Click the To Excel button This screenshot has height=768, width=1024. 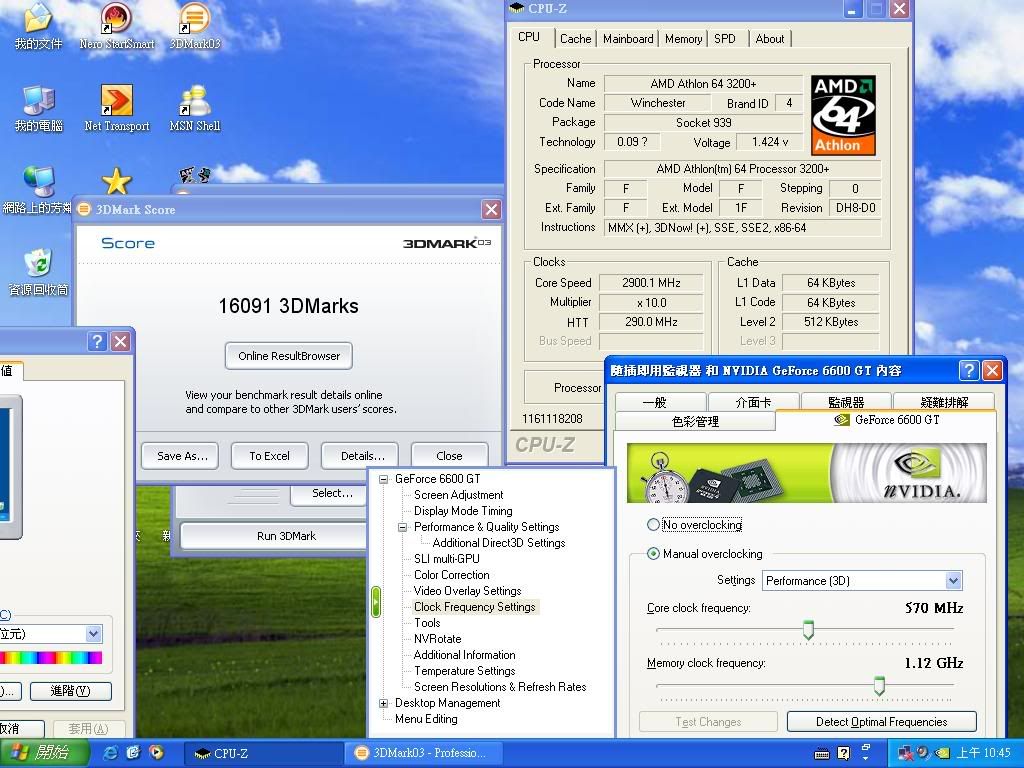coord(269,456)
